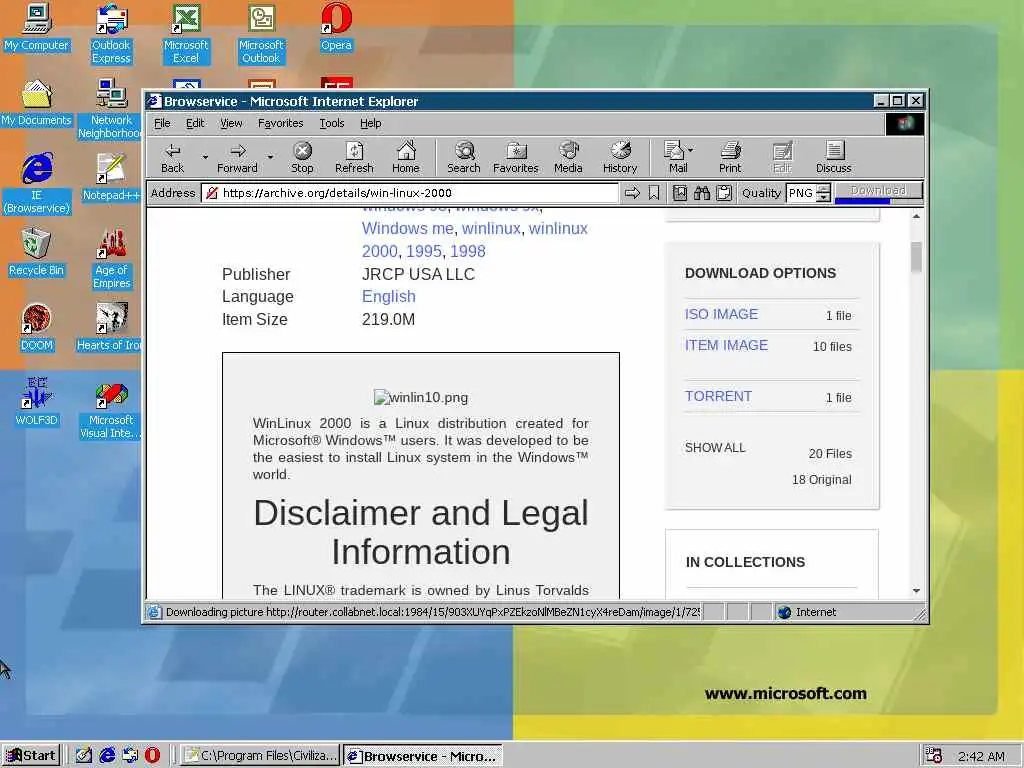Screen dimensions: 1024x768
Task: Open the Media toolbar button
Action: (568, 157)
